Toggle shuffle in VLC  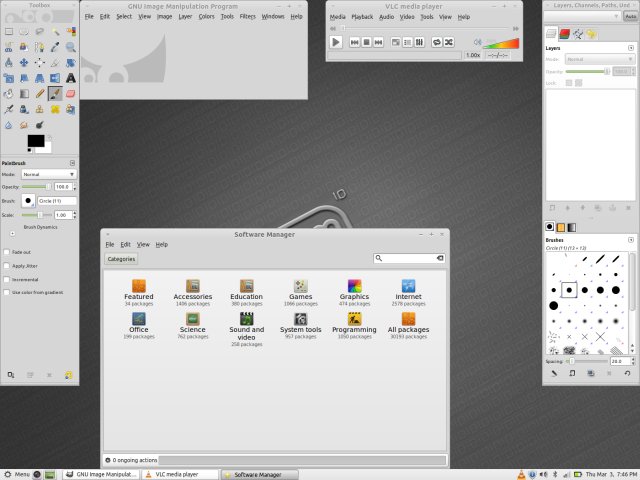[x=449, y=42]
